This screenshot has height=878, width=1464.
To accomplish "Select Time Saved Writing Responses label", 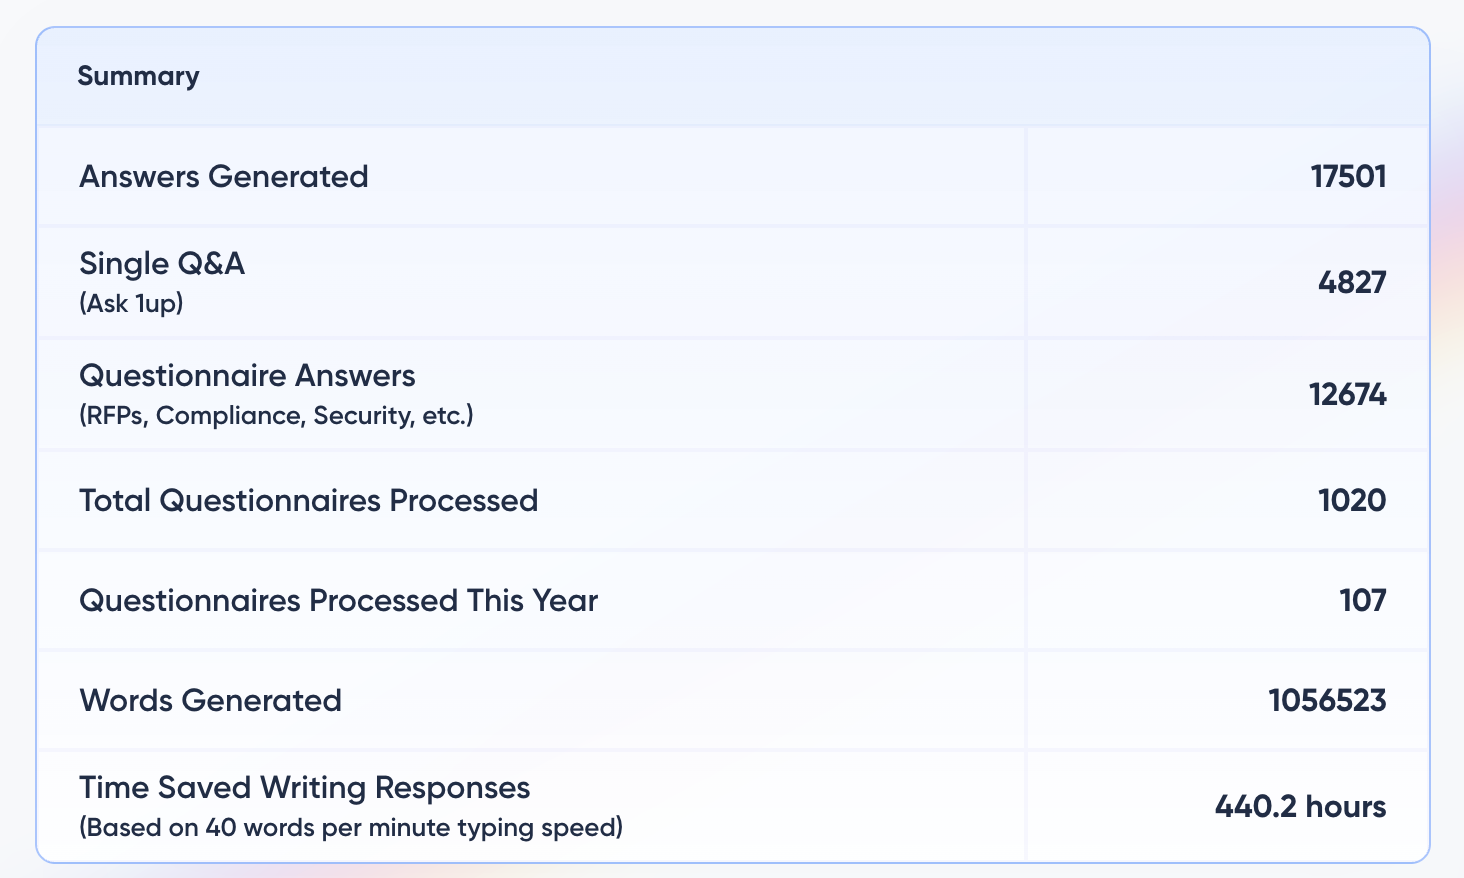I will 304,787.
